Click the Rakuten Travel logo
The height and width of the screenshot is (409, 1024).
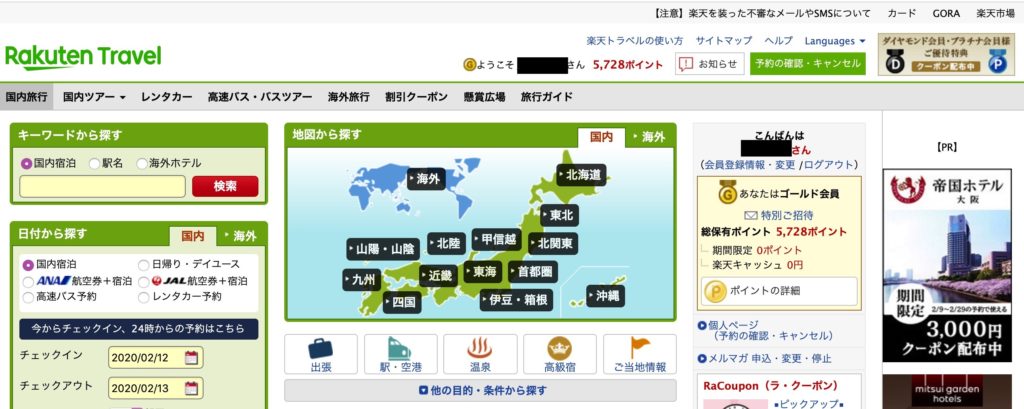point(83,57)
